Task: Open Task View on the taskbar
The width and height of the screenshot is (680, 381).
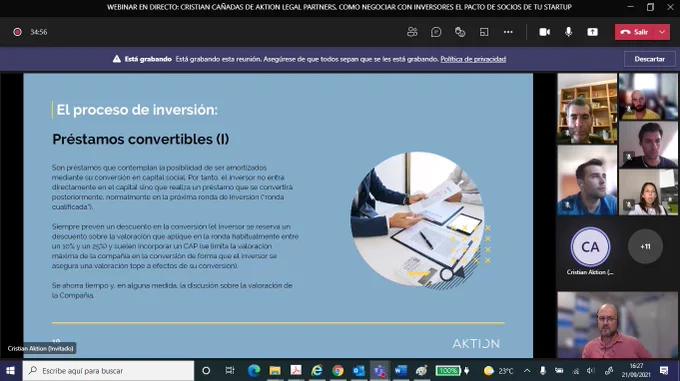Action: coord(230,371)
